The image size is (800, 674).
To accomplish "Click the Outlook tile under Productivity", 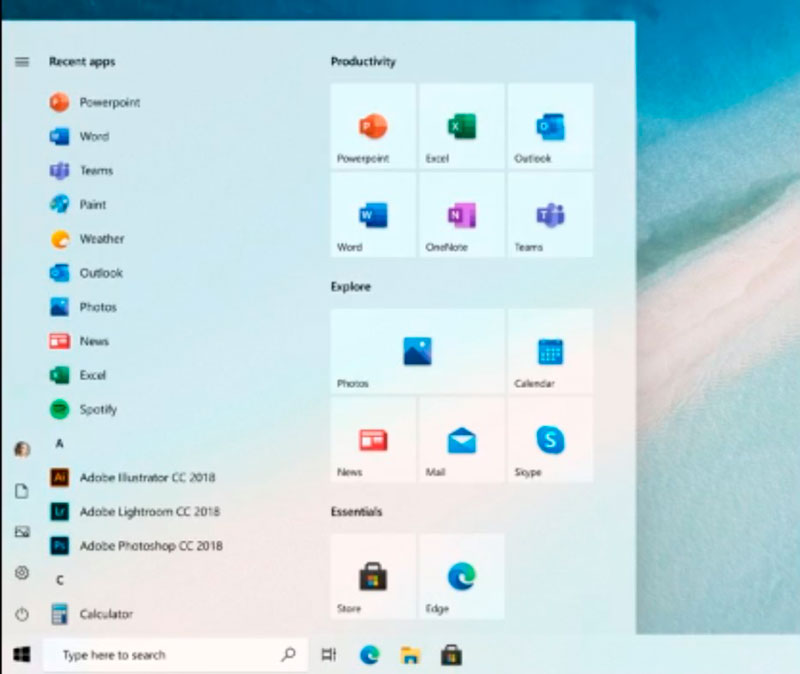I will coord(551,126).
